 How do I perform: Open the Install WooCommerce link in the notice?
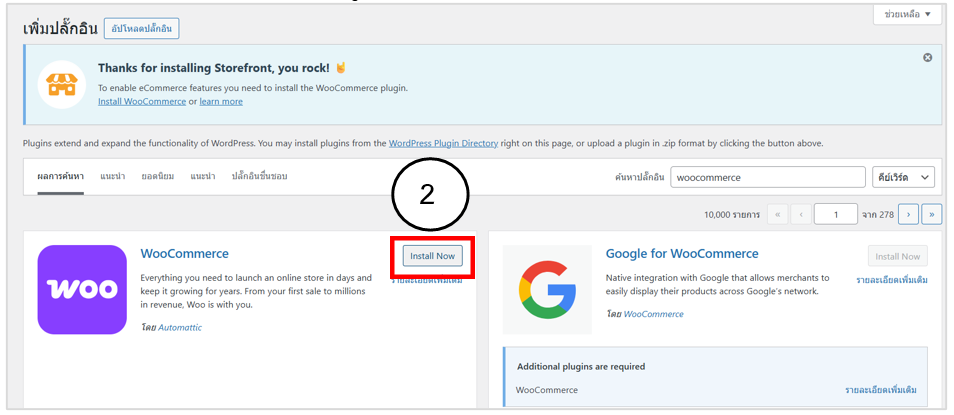(x=144, y=101)
